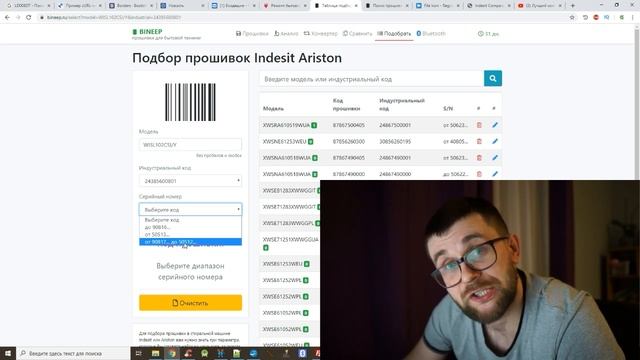Open File Explorer from the taskbar
This screenshot has width=640, height=360.
click(156, 353)
